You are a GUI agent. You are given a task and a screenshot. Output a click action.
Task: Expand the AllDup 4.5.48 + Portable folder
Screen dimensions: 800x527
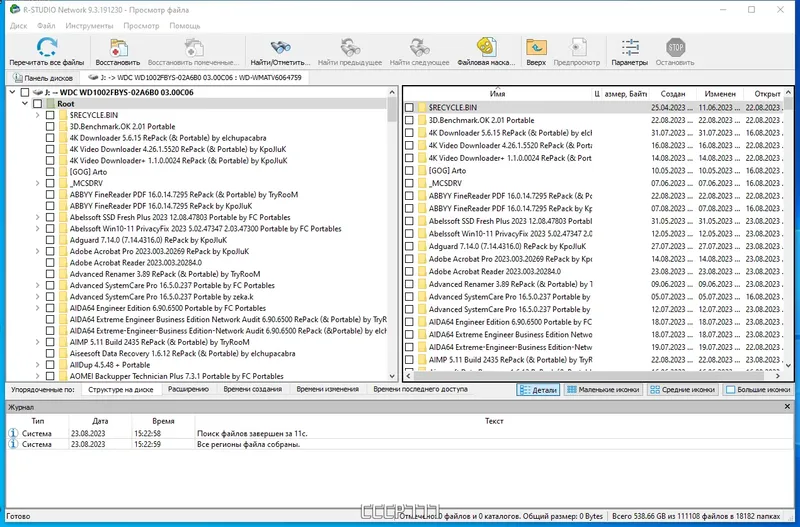point(38,365)
